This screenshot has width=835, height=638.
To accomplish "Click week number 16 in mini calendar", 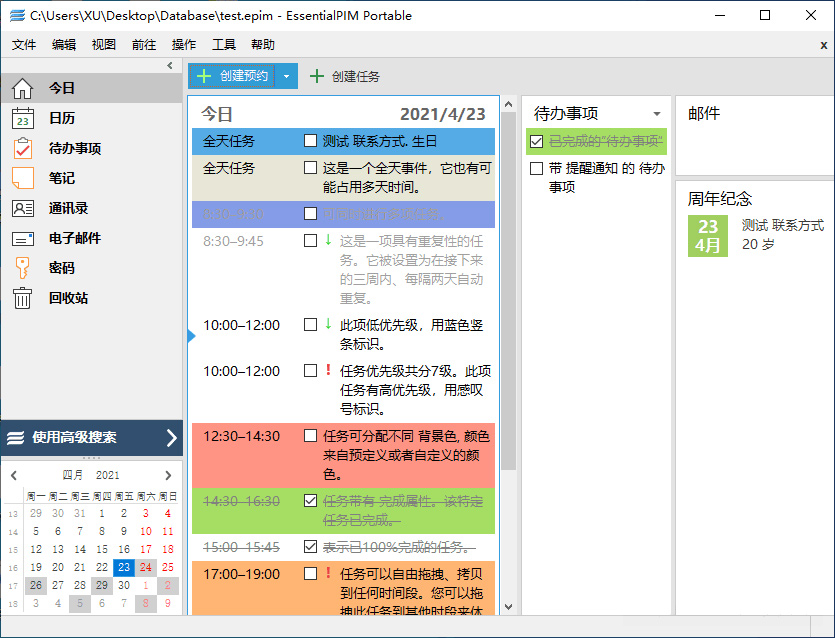I will [x=13, y=568].
